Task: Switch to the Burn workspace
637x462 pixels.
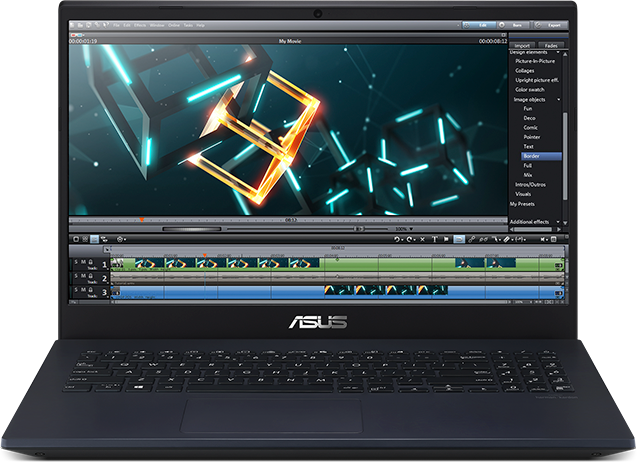Action: (x=514, y=25)
